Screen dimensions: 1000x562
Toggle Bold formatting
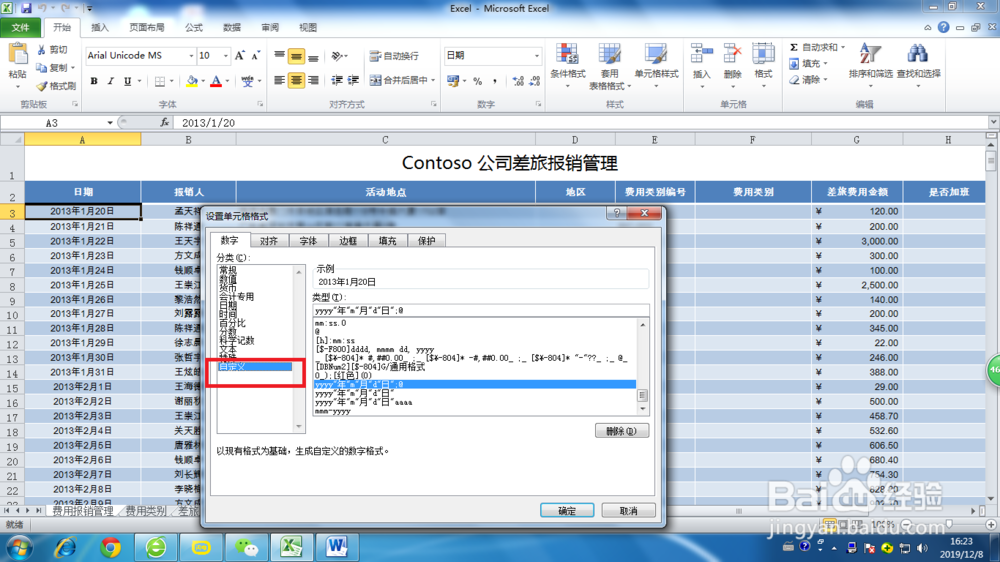click(94, 81)
